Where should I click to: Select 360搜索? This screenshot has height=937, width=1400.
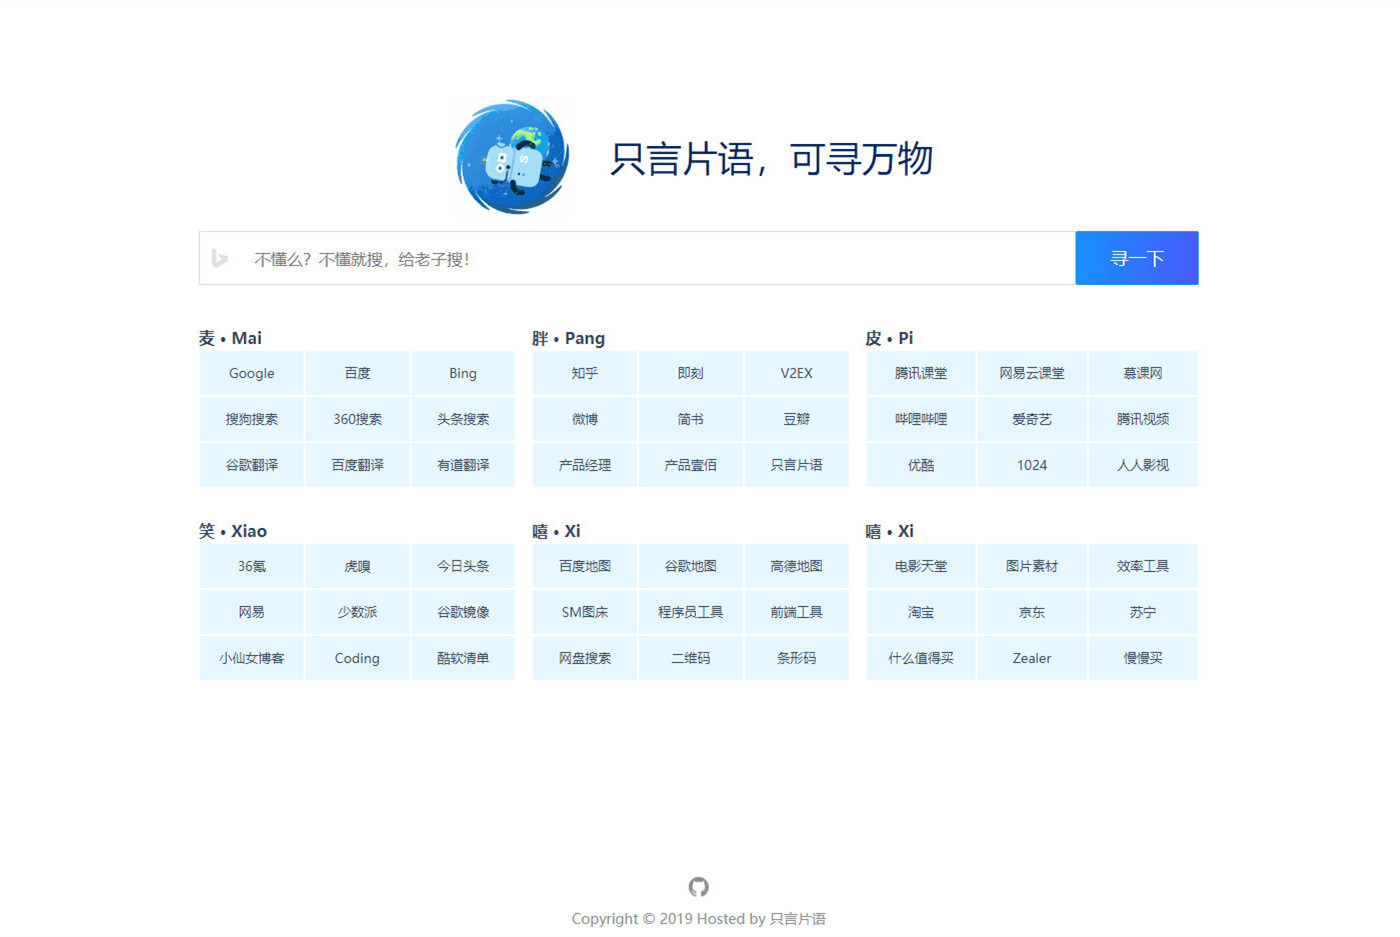coord(357,419)
